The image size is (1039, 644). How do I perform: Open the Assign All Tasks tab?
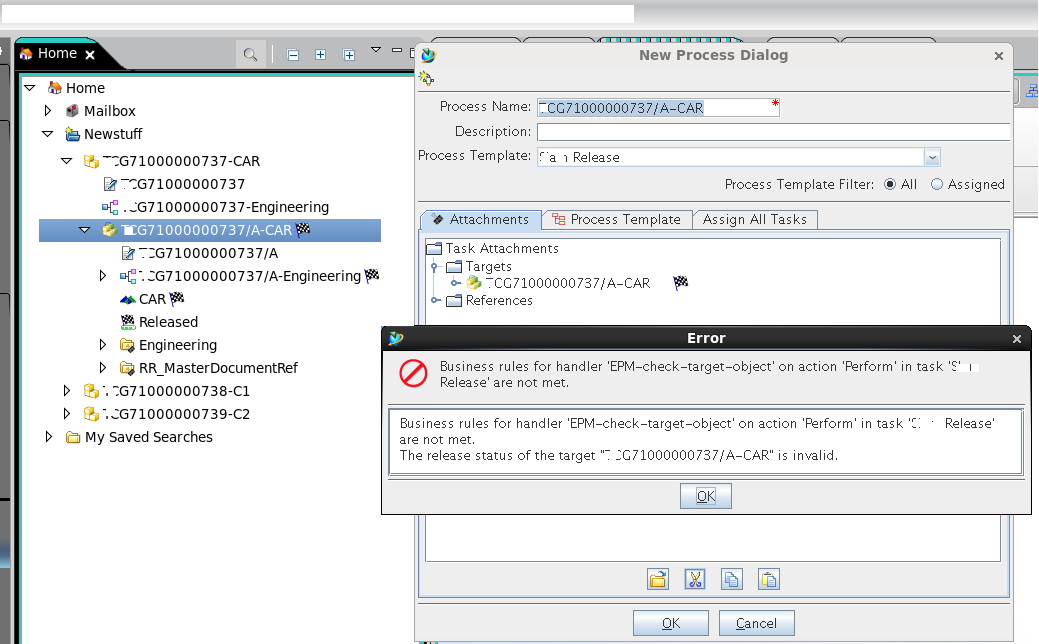(755, 219)
